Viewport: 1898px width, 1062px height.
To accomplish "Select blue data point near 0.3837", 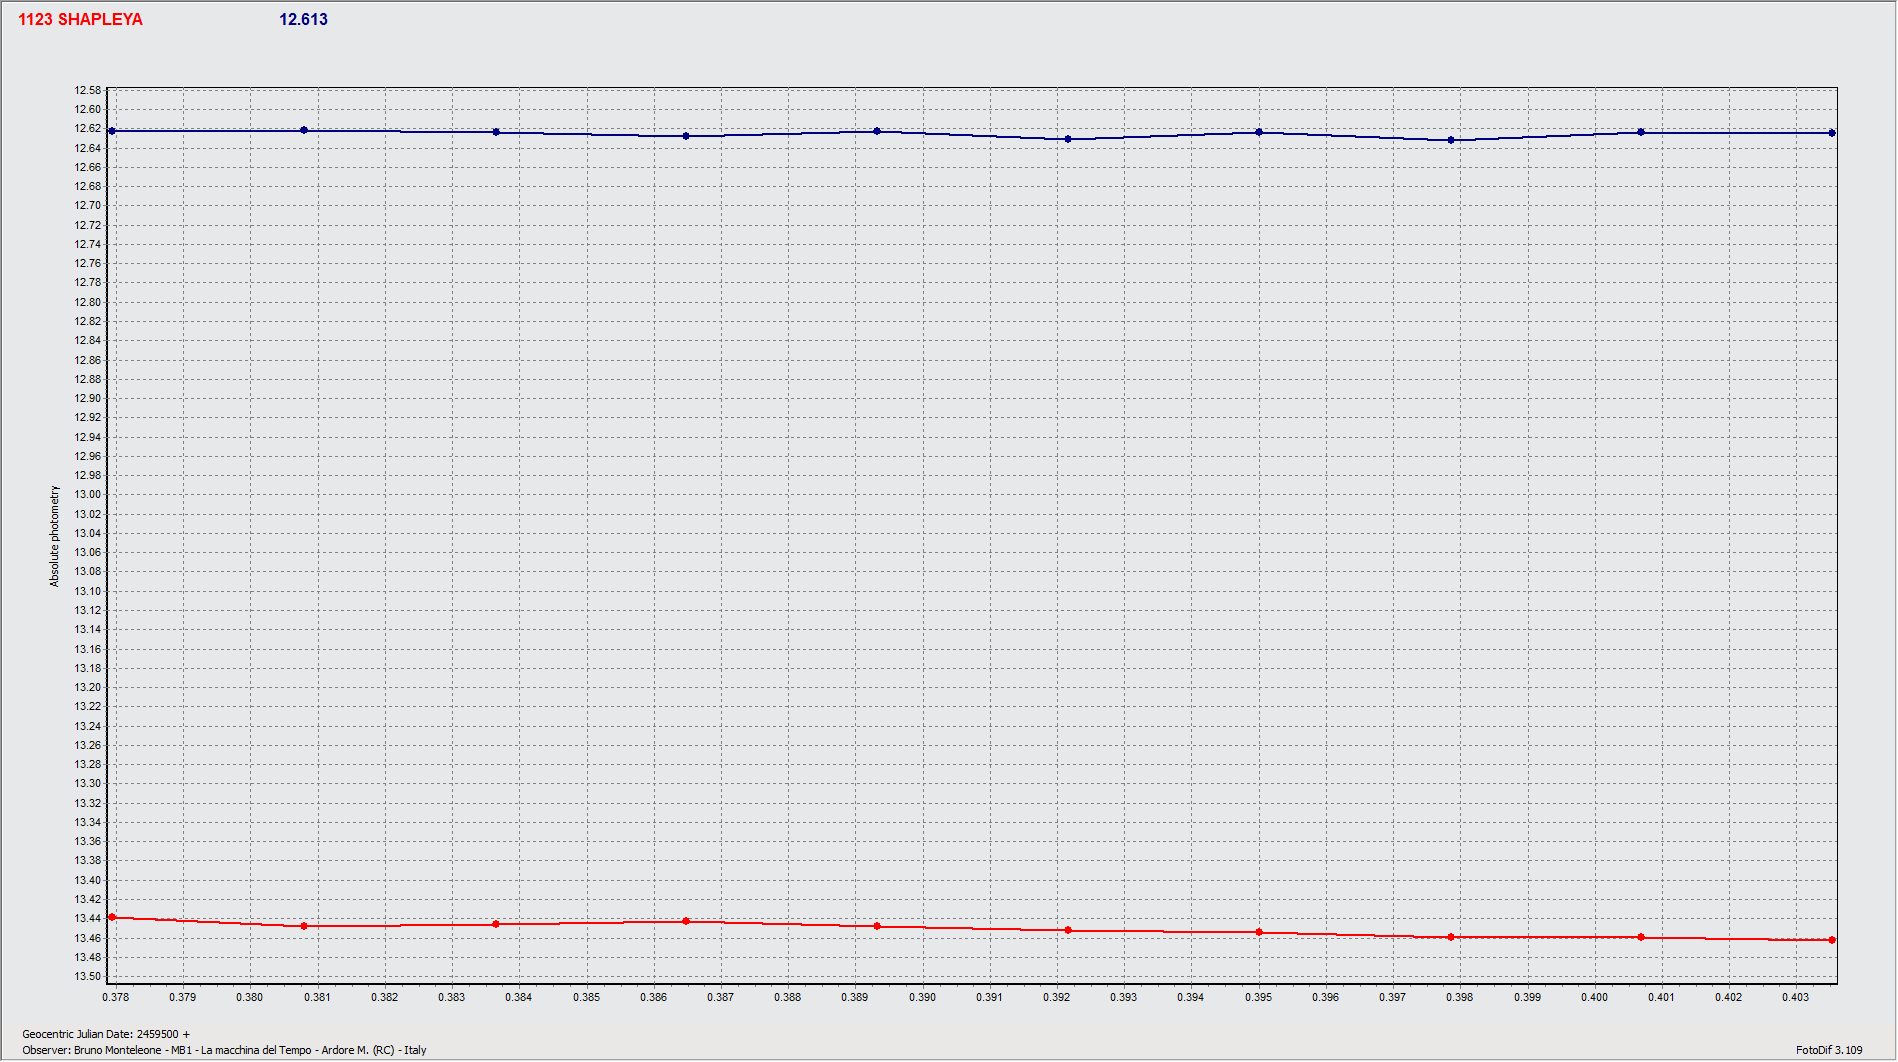I will [x=496, y=132].
